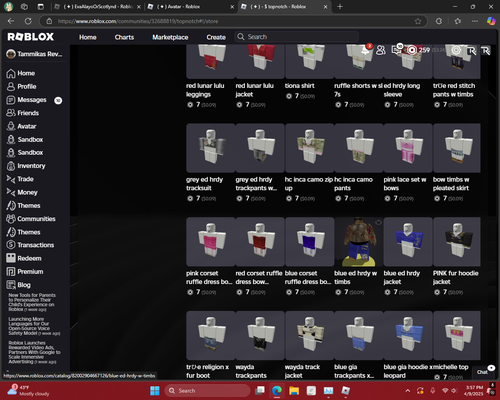Open Edge profile avatar menu
500x400 pixels.
(x=8, y=6)
